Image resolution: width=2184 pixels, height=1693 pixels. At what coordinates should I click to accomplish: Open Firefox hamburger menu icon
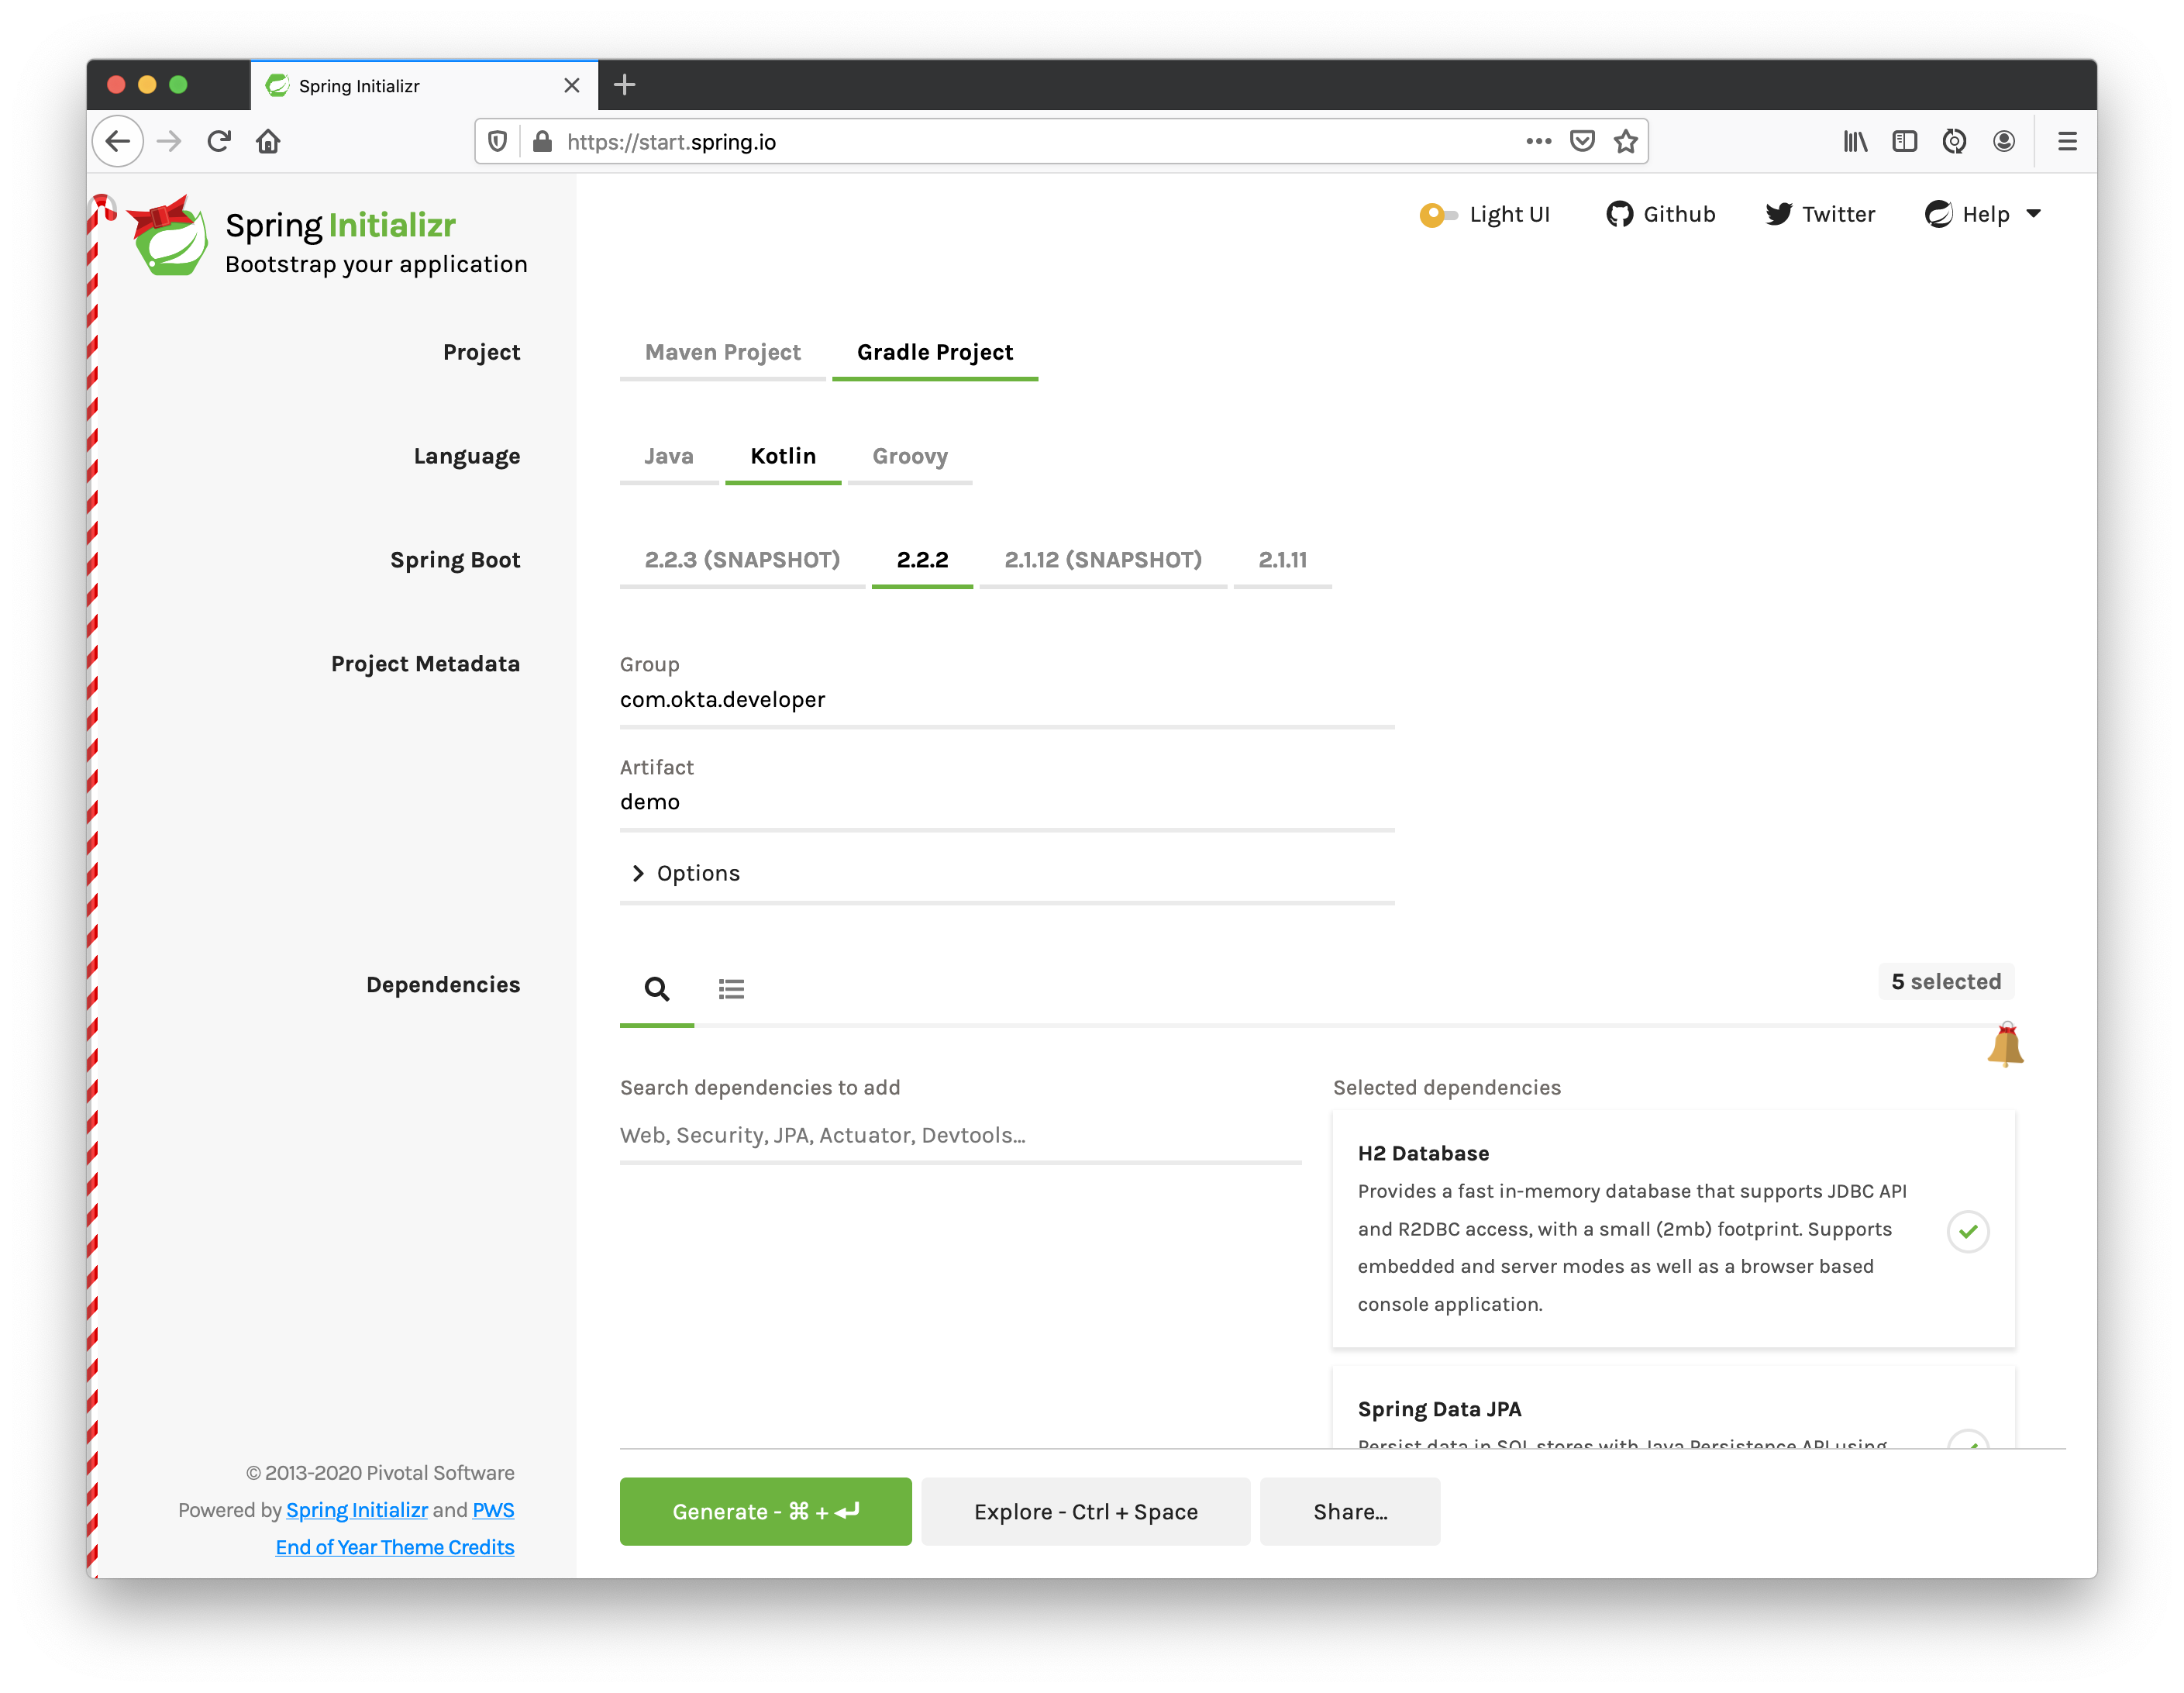pos(2067,141)
